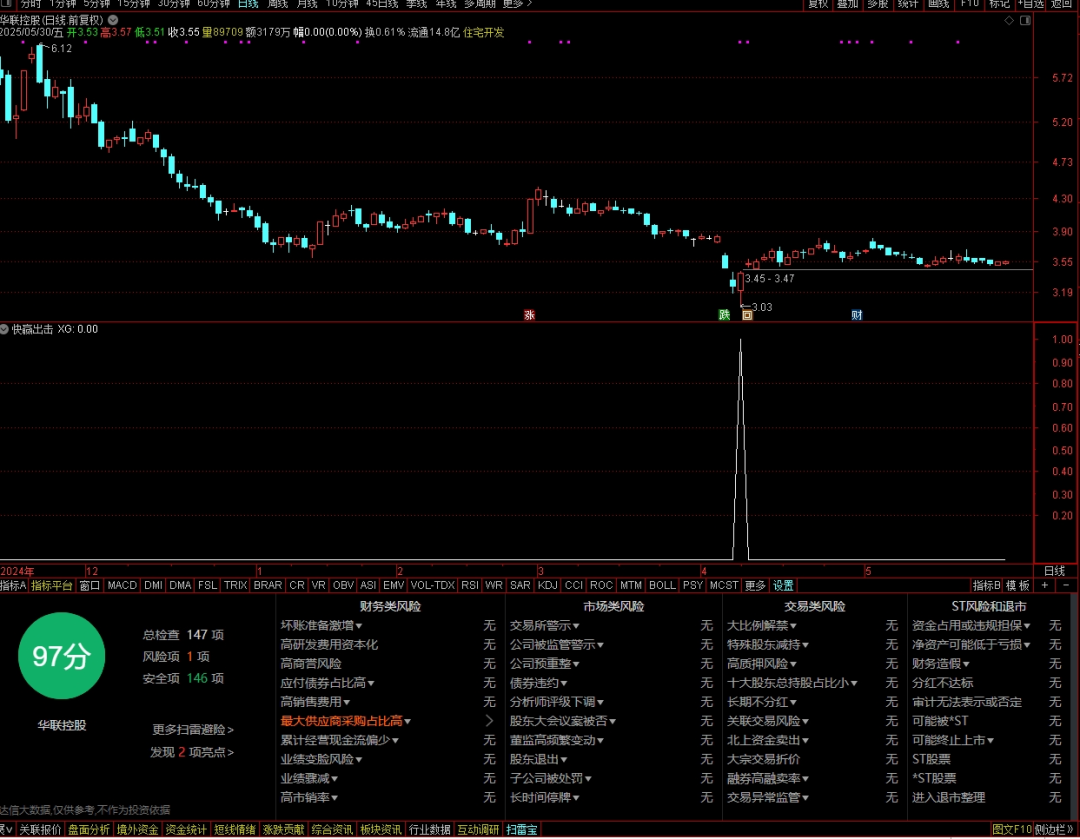Viewport: 1080px width, 839px height.
Task: Click the 涨 marker under the chart
Action: point(529,315)
